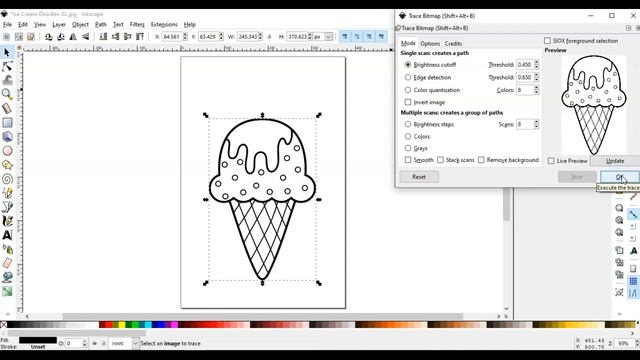
Task: Raise selection to top
Action: point(140,37)
